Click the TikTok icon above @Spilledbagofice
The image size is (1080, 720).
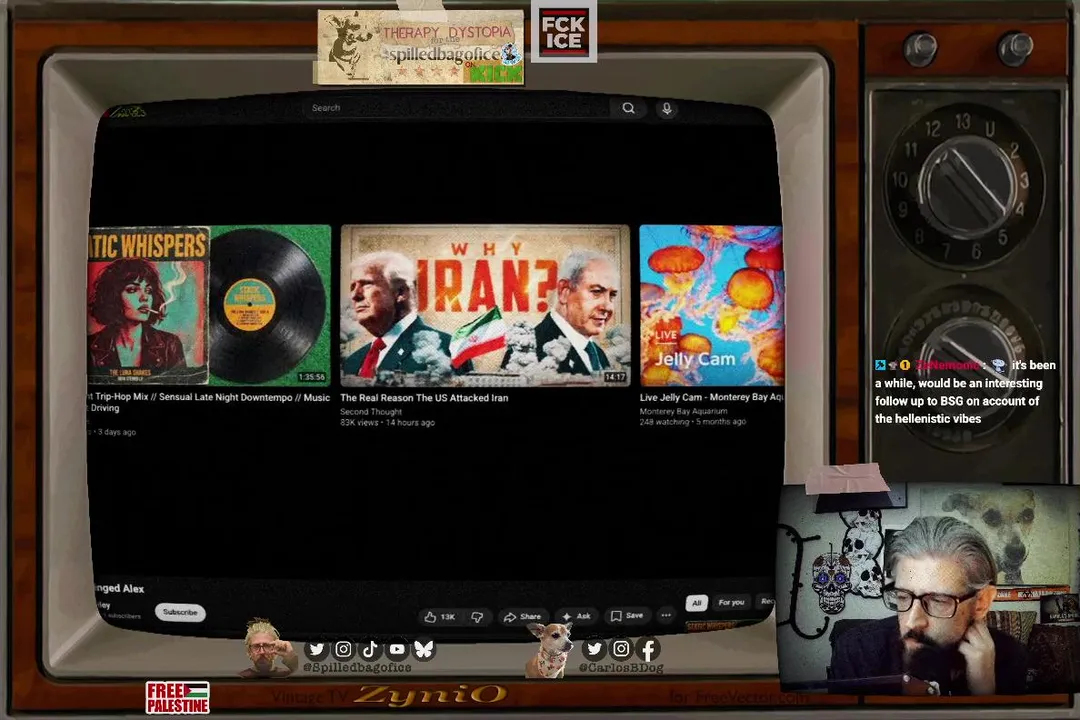click(x=371, y=649)
